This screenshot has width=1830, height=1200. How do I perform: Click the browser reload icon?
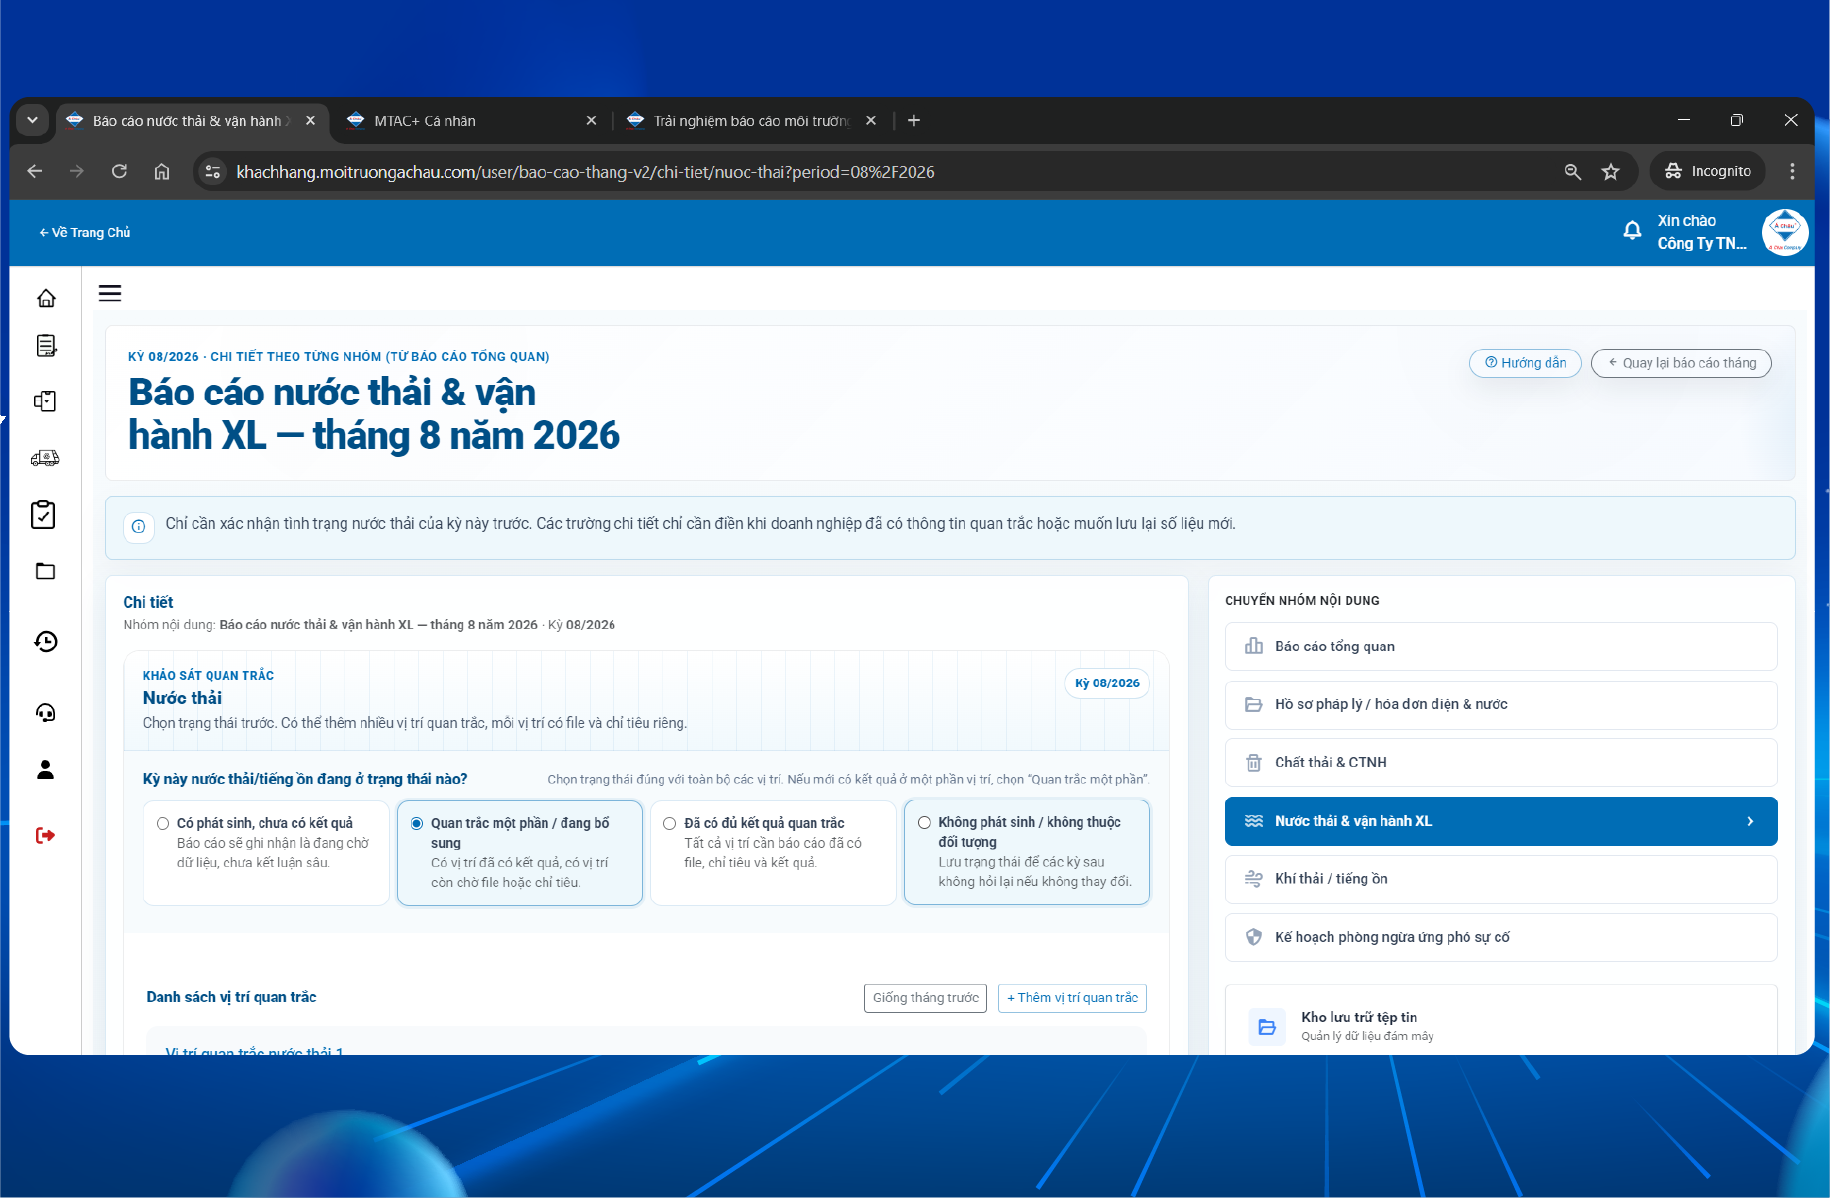coord(119,171)
